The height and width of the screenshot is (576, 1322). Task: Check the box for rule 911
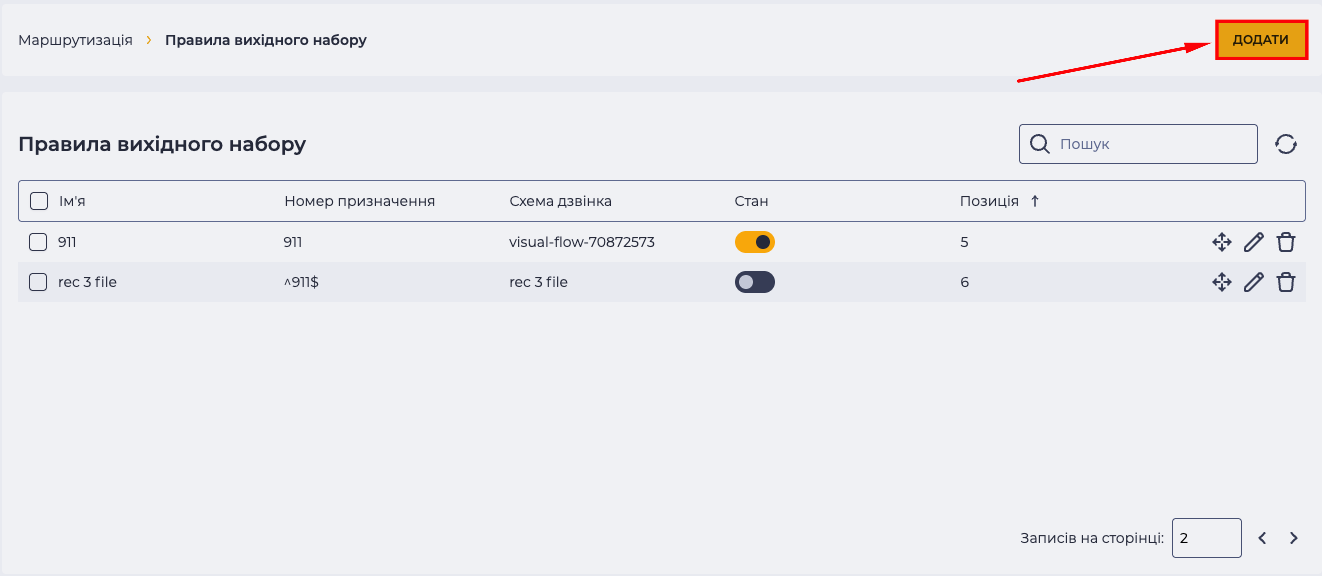(38, 242)
